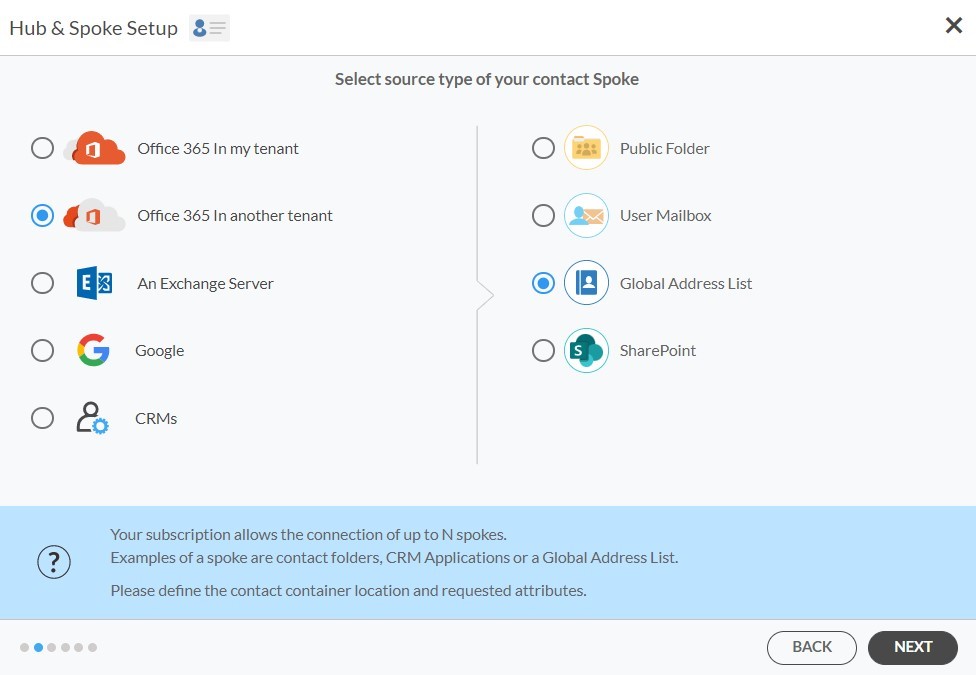Click the contact card icon beside the title
Viewport: 976px width, 675px height.
pos(209,28)
